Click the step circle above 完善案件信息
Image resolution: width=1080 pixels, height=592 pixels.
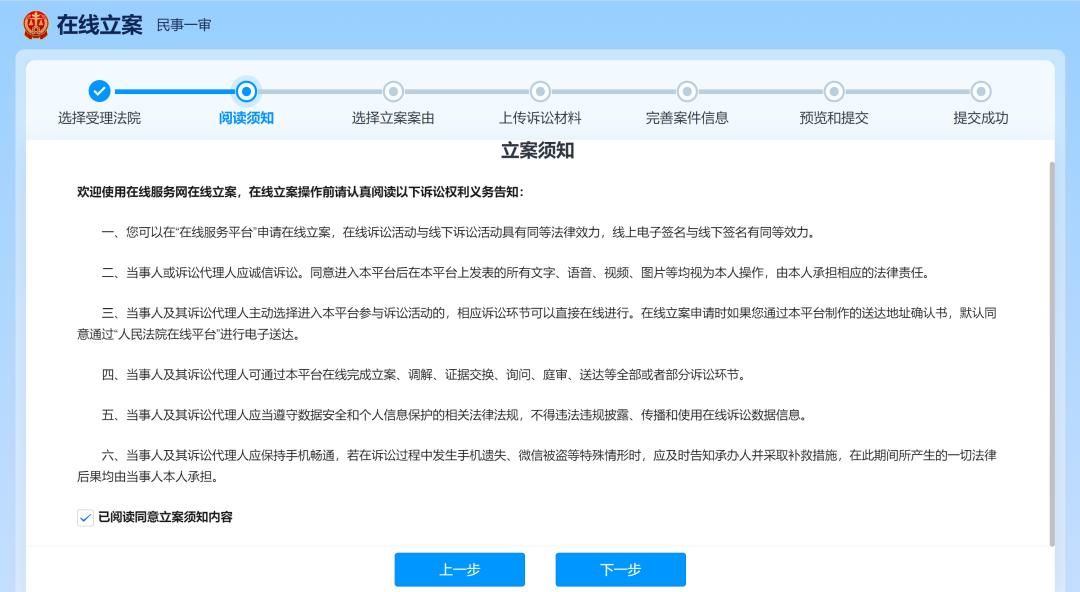click(687, 91)
